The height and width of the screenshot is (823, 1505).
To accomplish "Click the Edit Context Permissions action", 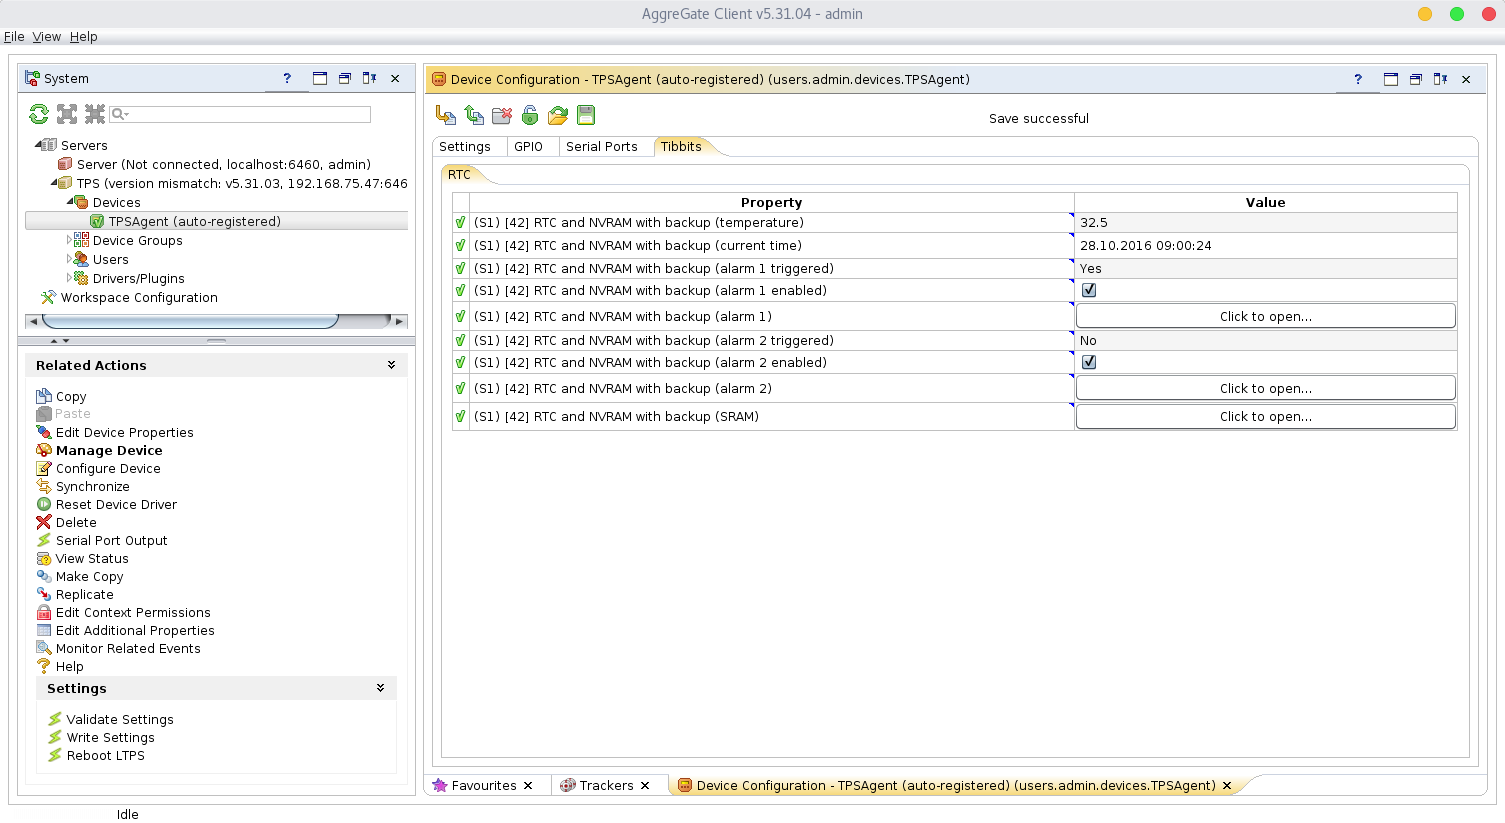I will [x=124, y=612].
